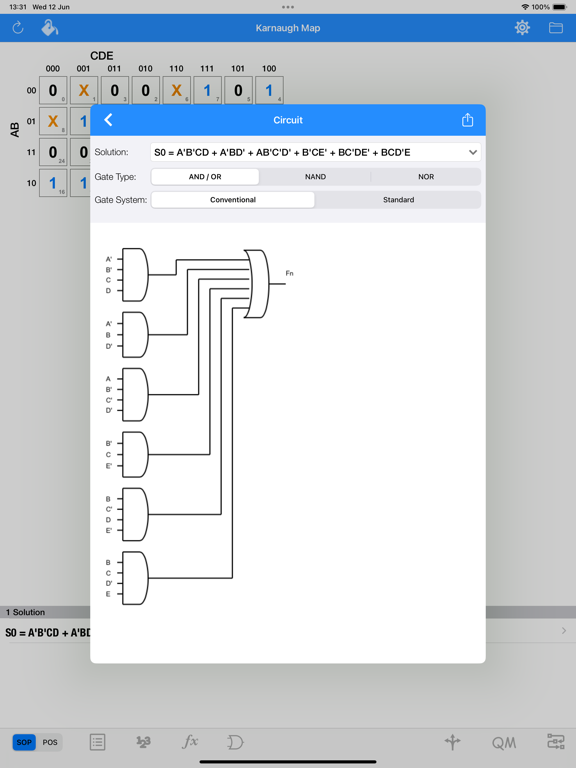The width and height of the screenshot is (576, 768).
Task: Click the S0 solution text field
Action: (315, 152)
